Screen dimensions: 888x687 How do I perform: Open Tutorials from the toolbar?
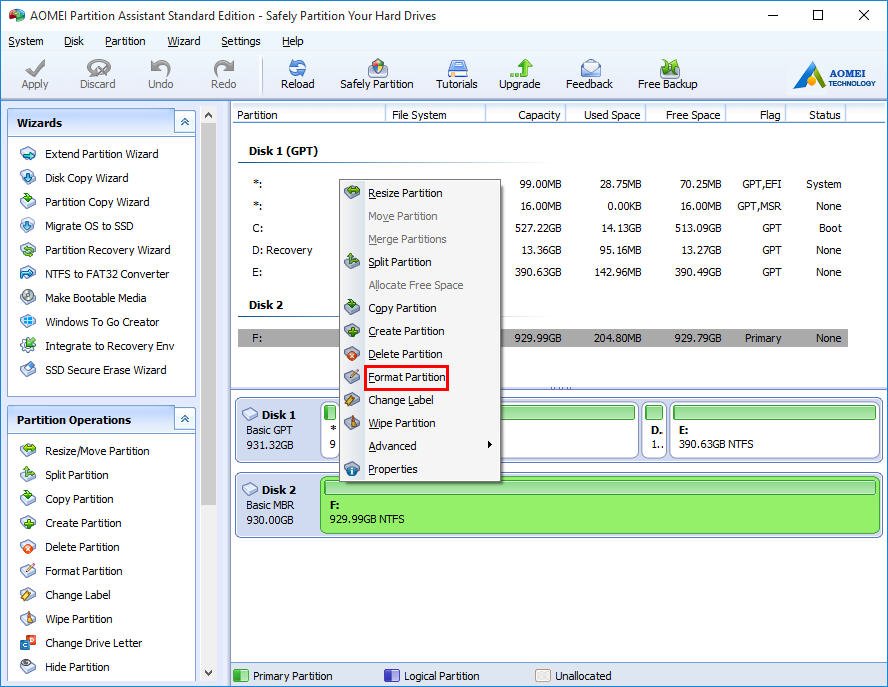[x=456, y=74]
